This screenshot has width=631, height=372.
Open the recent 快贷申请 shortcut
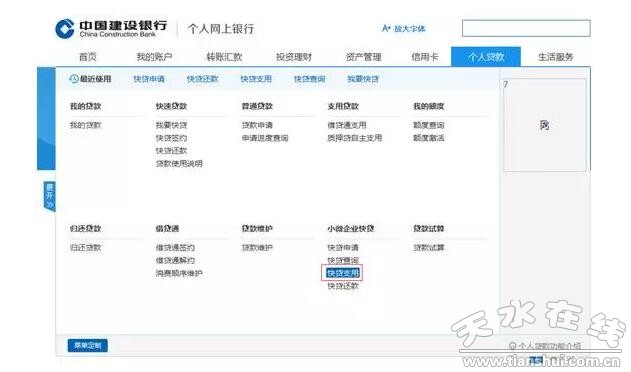[149, 79]
